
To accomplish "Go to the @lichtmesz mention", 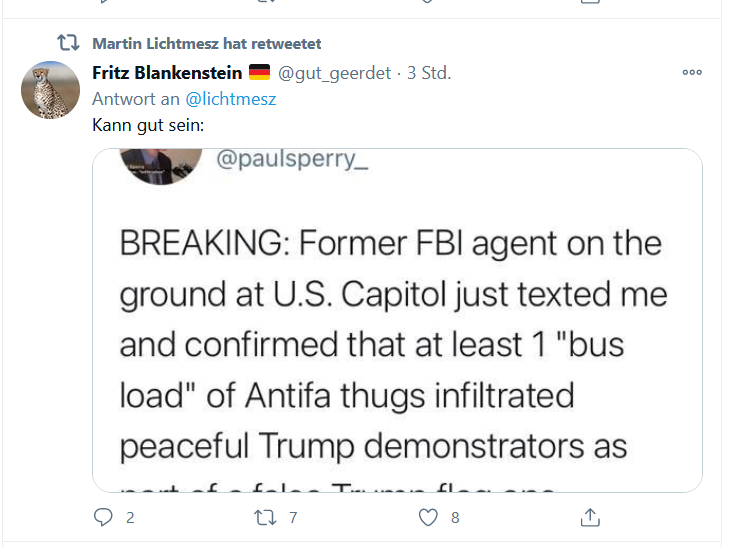I will point(230,99).
